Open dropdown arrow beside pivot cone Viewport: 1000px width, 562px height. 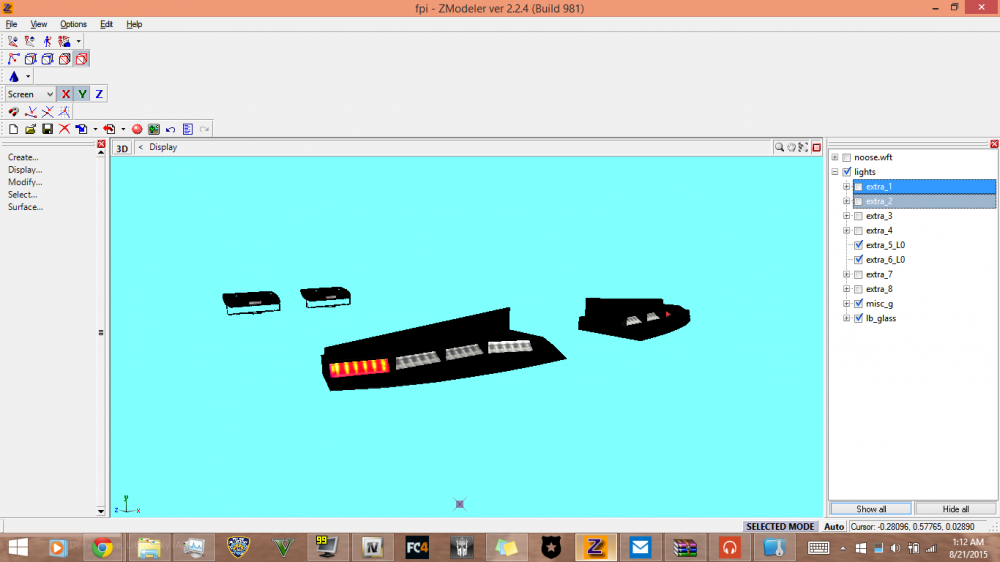tap(28, 77)
